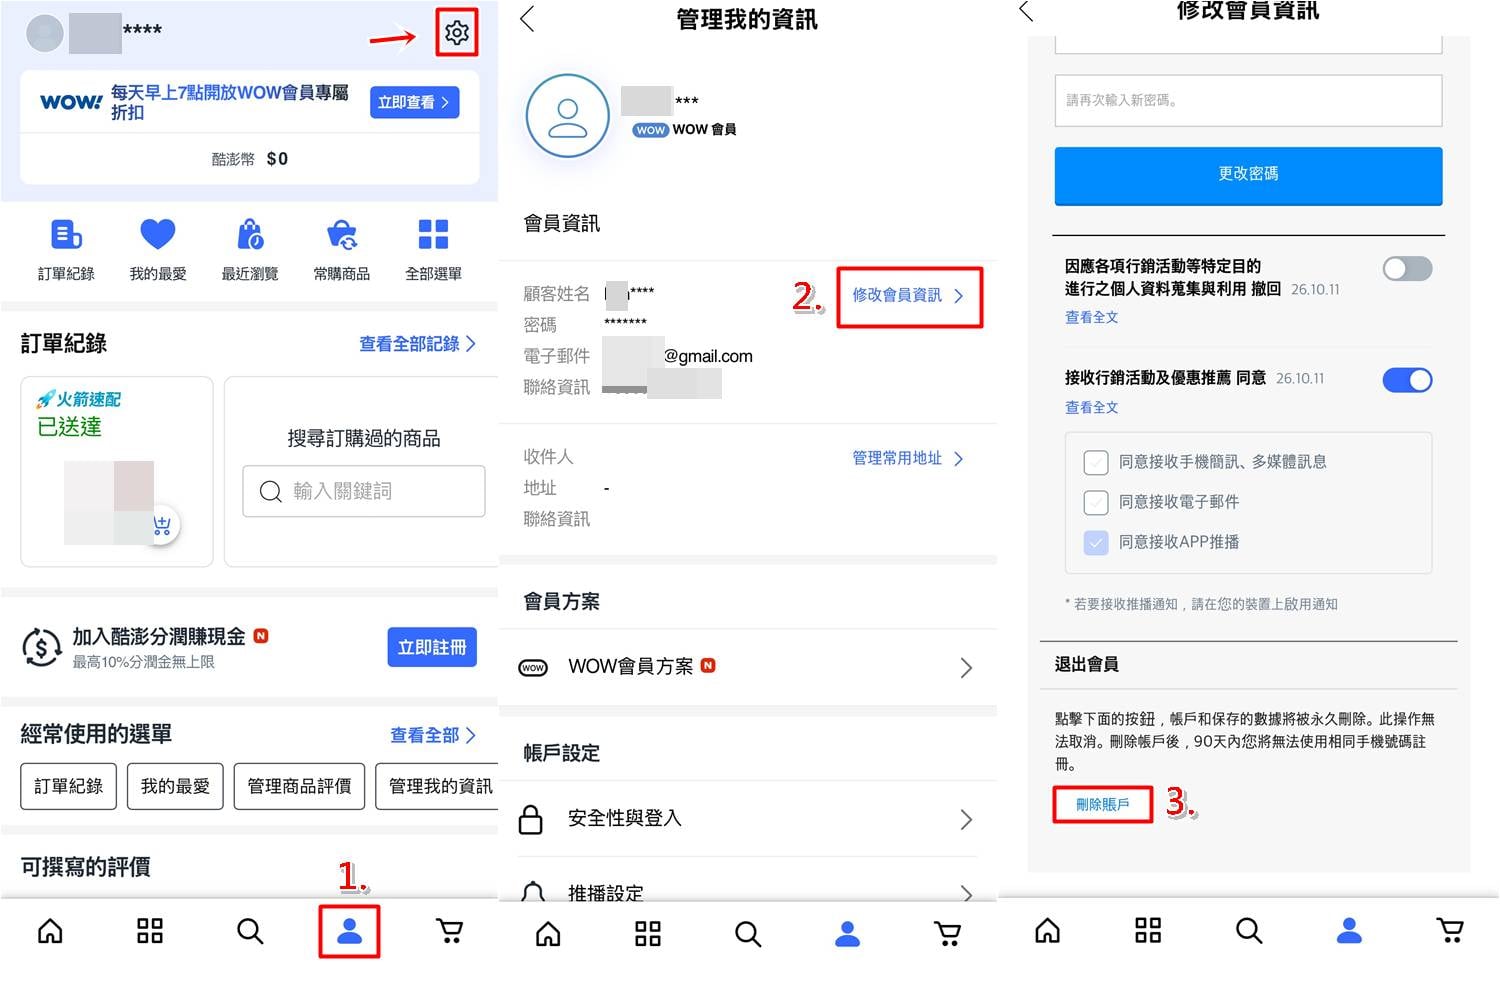Select the 管理商品評價 chip
The image size is (1500, 1000).
(x=299, y=786)
